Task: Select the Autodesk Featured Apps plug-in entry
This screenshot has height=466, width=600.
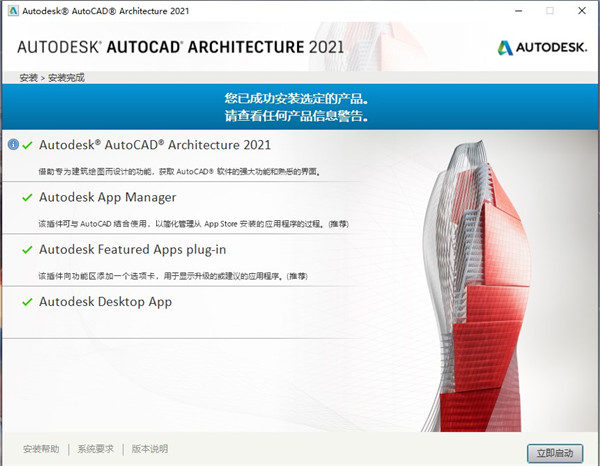Action: point(133,250)
